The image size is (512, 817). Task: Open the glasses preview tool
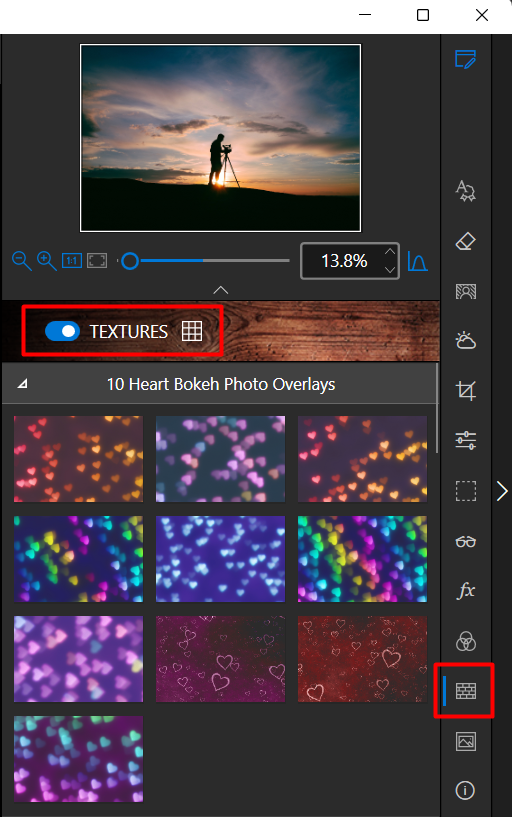point(466,542)
